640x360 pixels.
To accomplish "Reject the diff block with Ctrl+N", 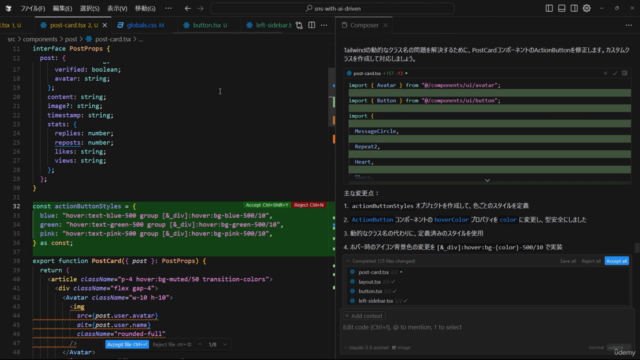I will pos(309,205).
